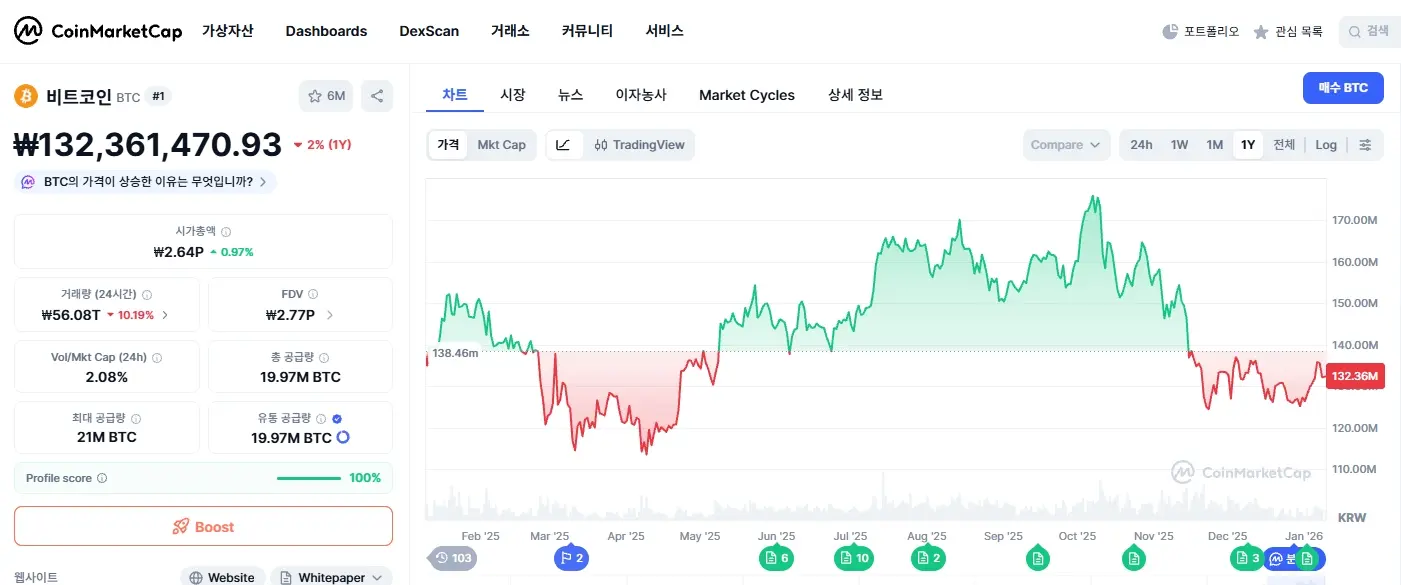Click the green news marker showing 10 at Jul '25

coord(853,557)
